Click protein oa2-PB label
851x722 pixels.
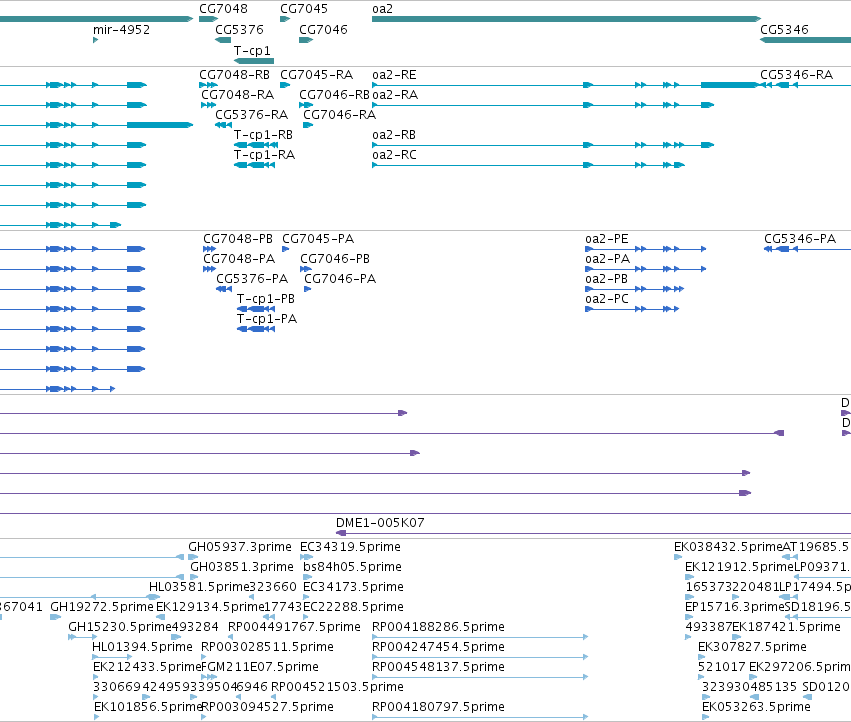tap(607, 278)
